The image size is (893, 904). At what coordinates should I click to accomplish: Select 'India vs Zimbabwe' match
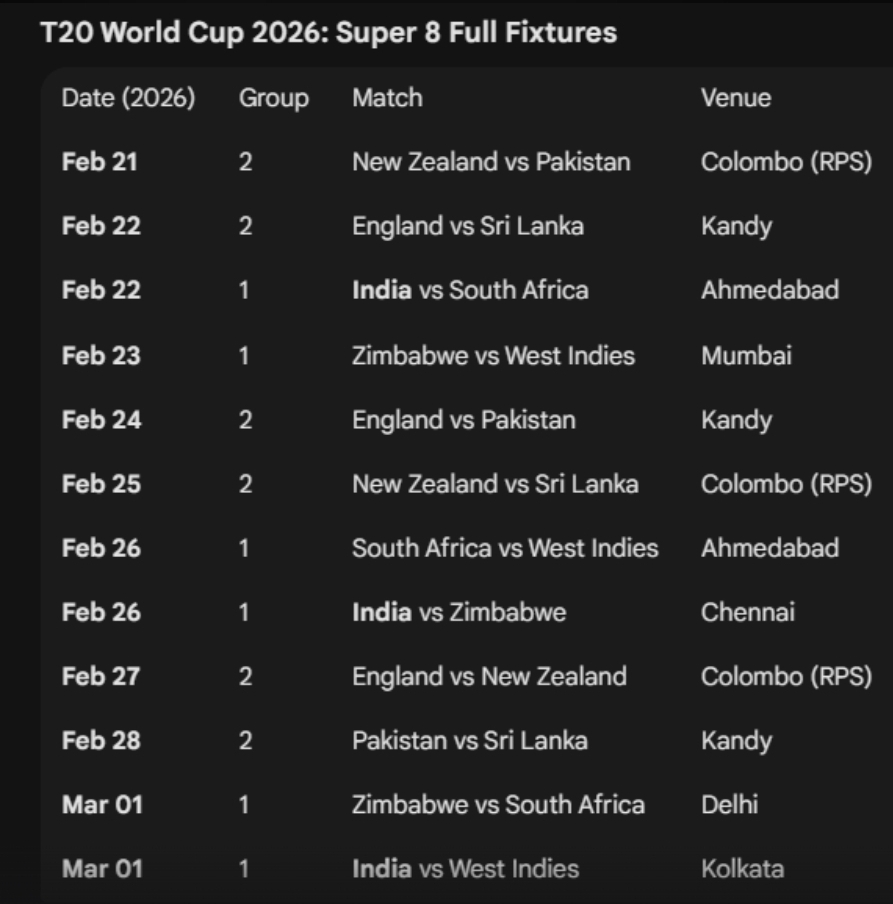pyautogui.click(x=458, y=612)
